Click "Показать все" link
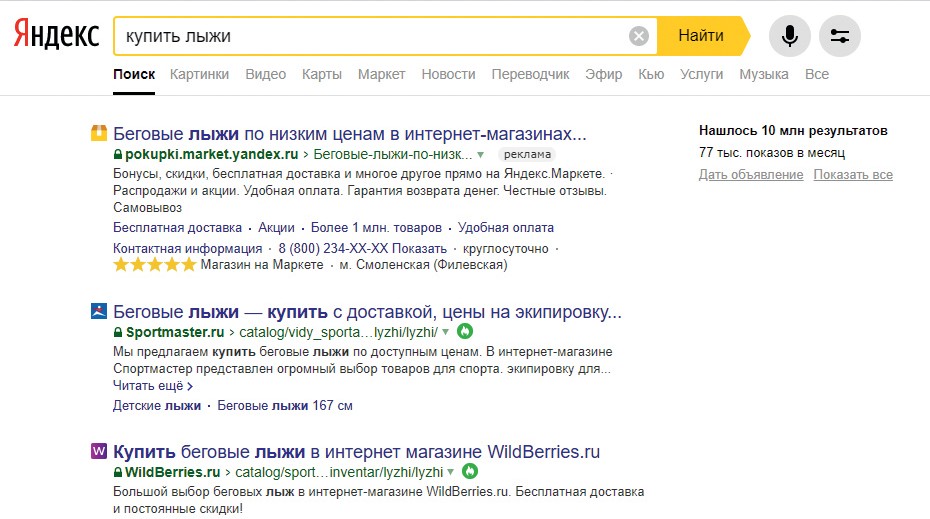 point(853,175)
